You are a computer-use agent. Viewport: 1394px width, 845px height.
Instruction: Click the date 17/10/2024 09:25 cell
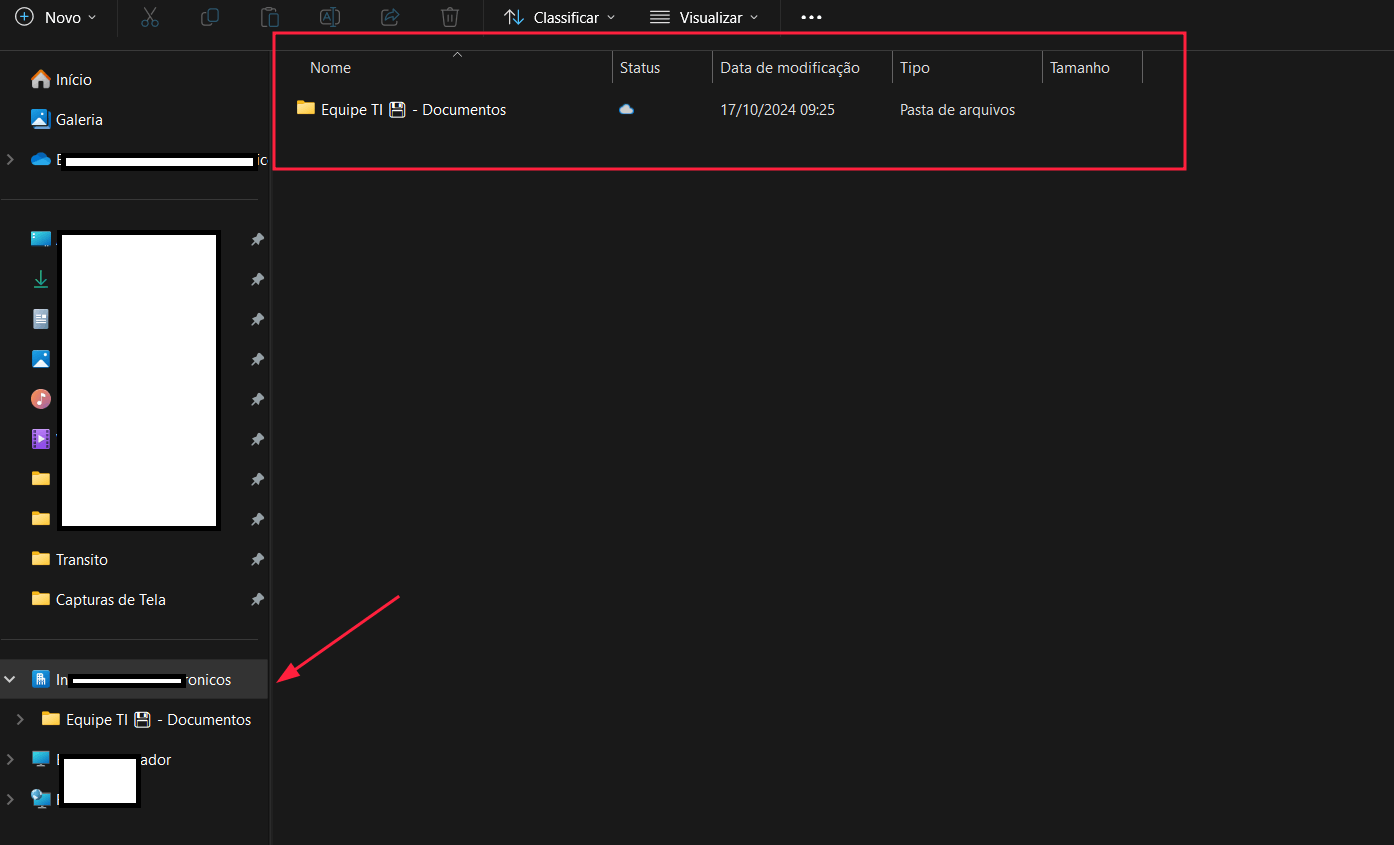(777, 110)
